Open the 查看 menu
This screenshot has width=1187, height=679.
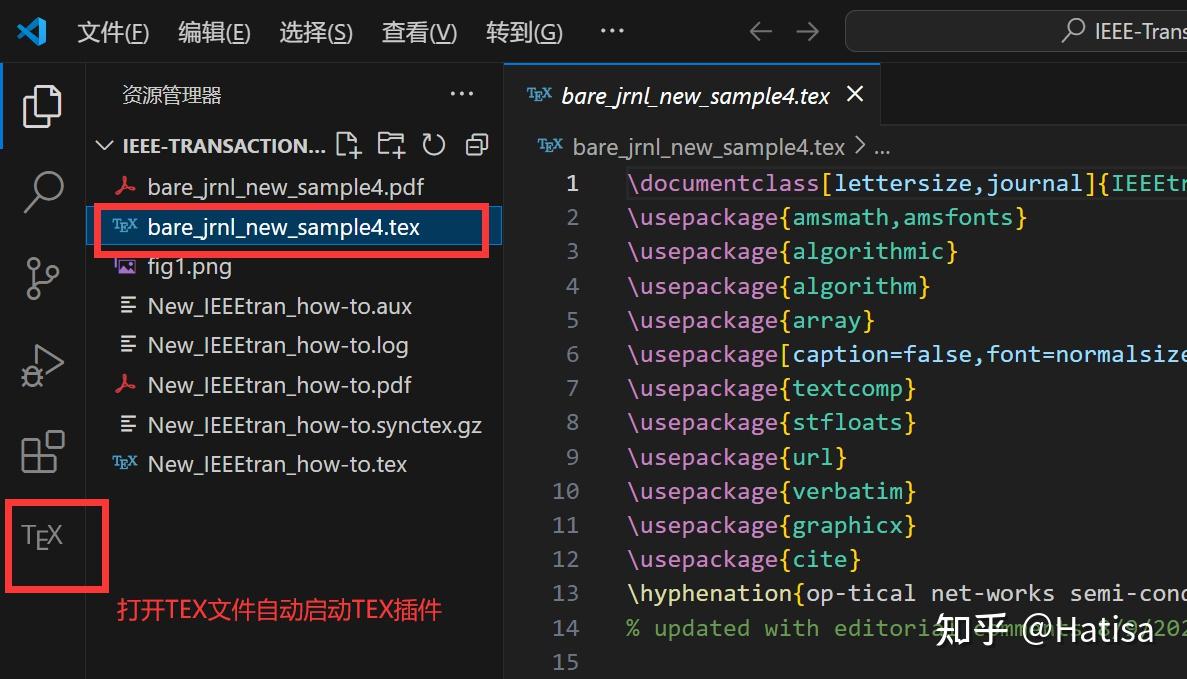click(x=418, y=31)
